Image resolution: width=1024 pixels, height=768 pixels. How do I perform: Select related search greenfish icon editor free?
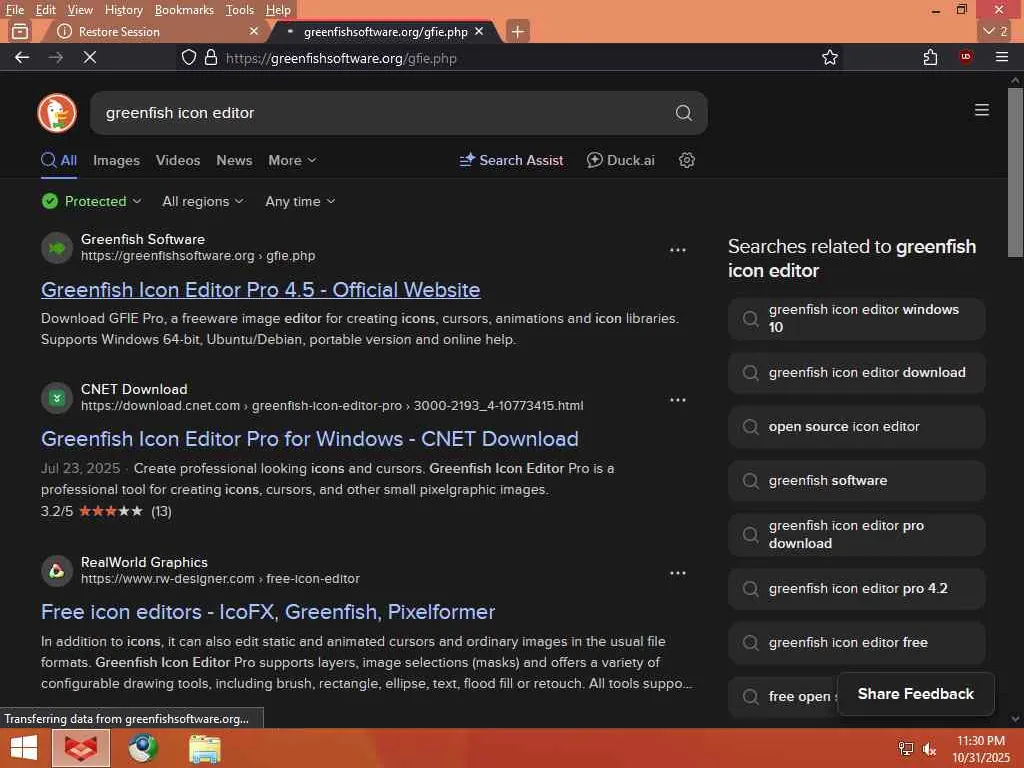coord(856,643)
